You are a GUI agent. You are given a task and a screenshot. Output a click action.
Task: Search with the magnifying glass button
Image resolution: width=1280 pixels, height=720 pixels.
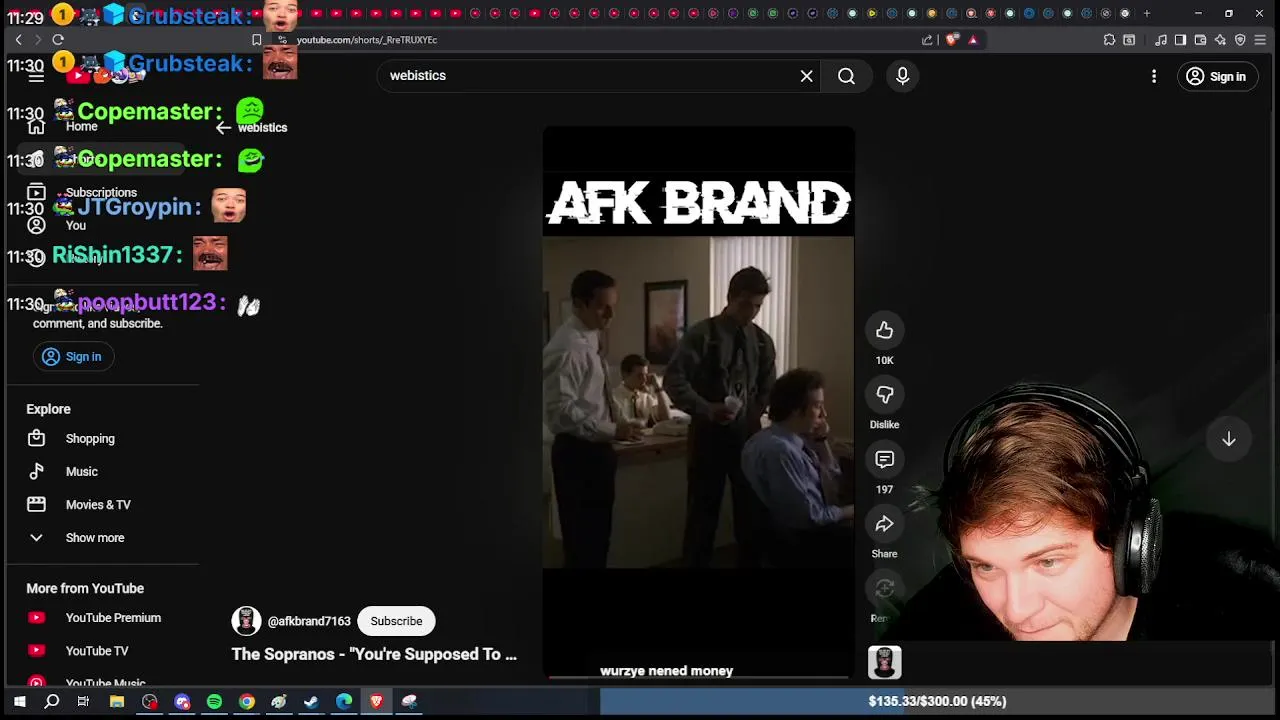click(846, 76)
